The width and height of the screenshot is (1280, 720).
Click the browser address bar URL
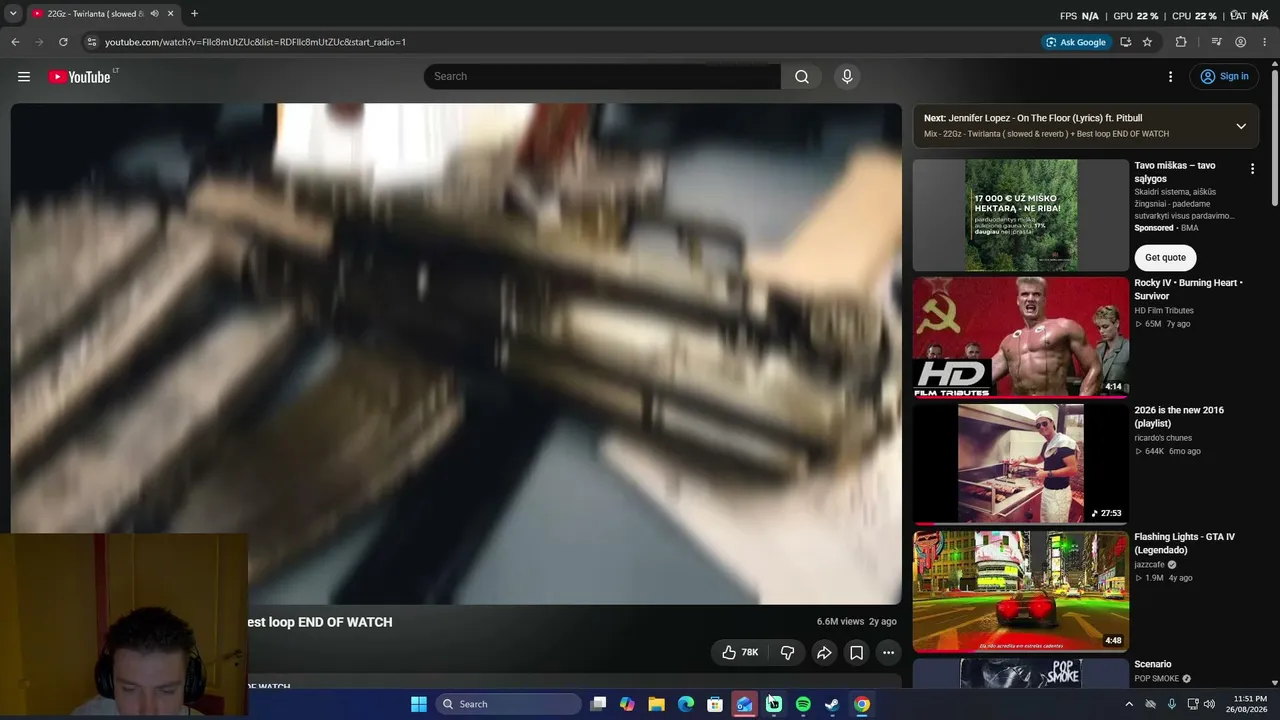255,42
